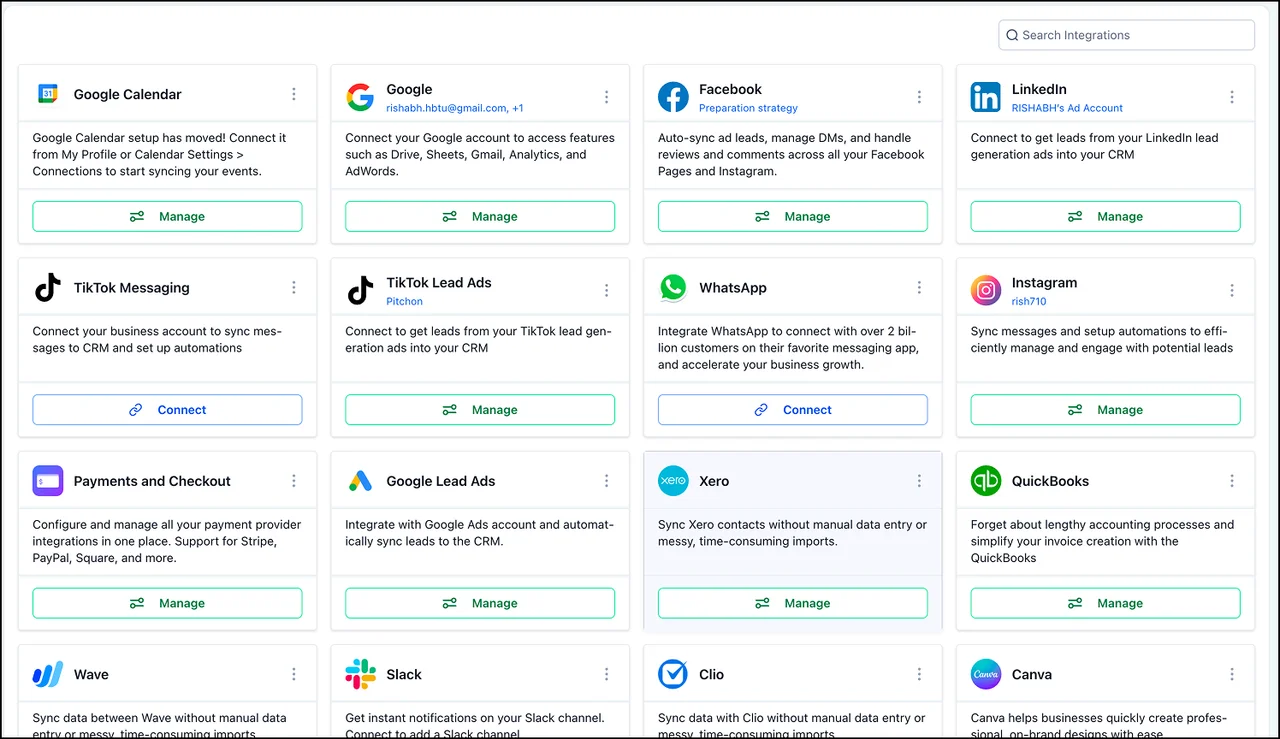Open the three-dot menu on Facebook card

point(919,97)
